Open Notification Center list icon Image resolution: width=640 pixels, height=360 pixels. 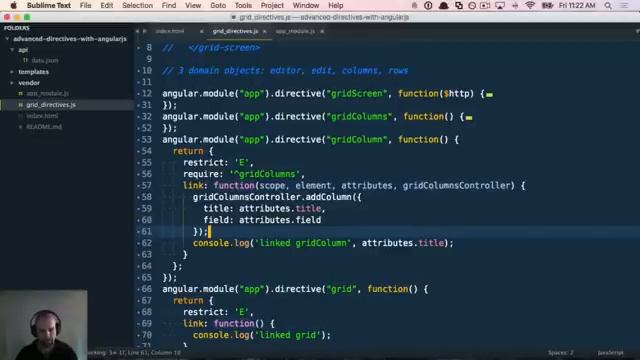point(624,5)
